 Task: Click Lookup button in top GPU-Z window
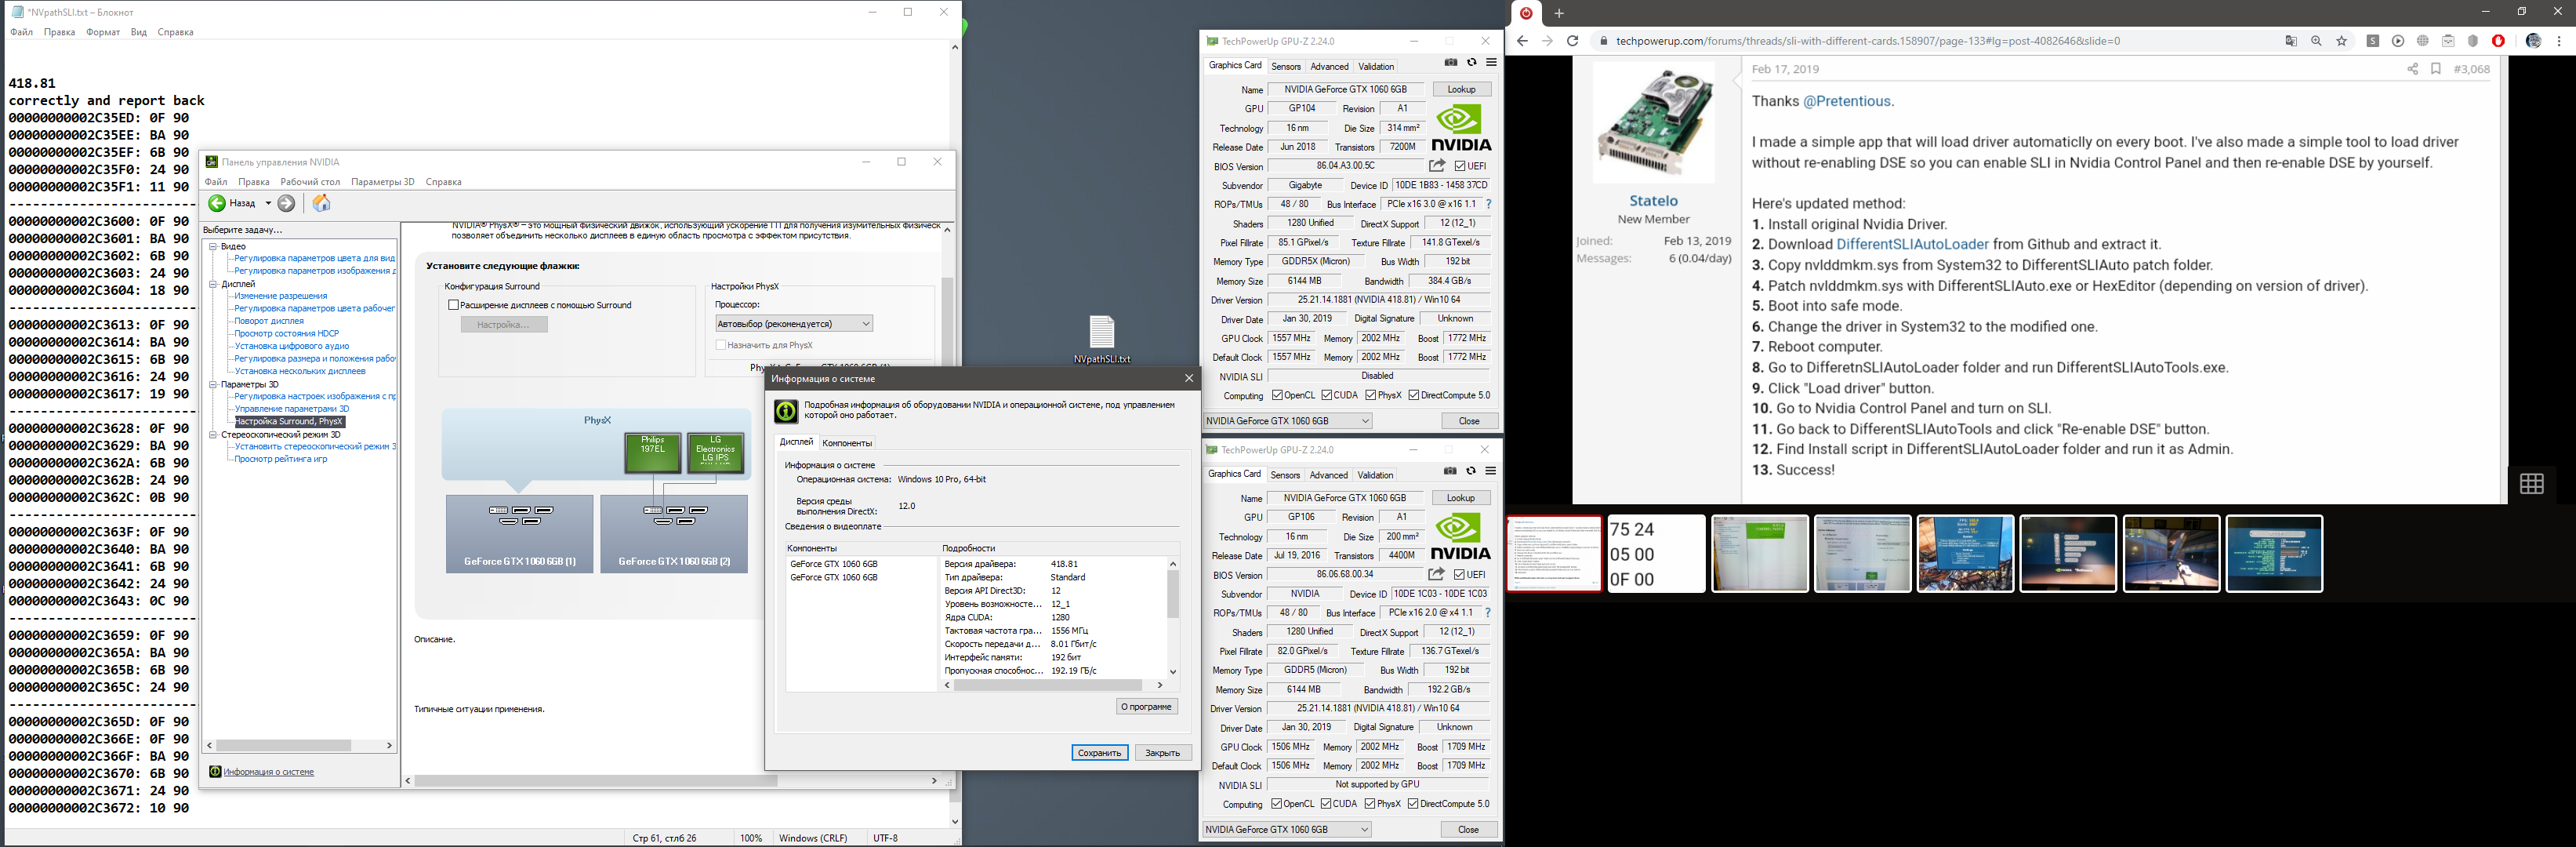click(x=1461, y=89)
